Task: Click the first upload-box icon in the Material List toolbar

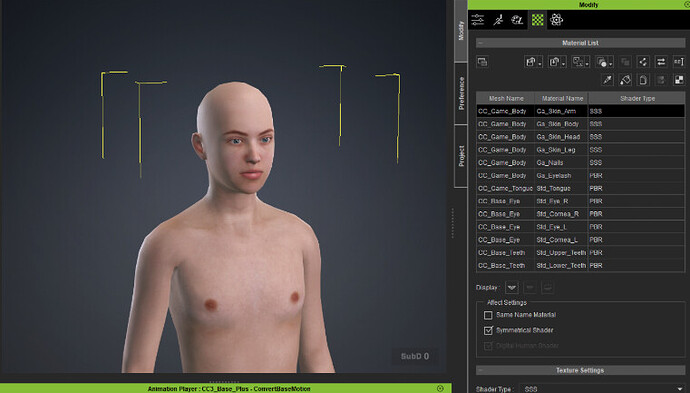Action: (x=531, y=62)
